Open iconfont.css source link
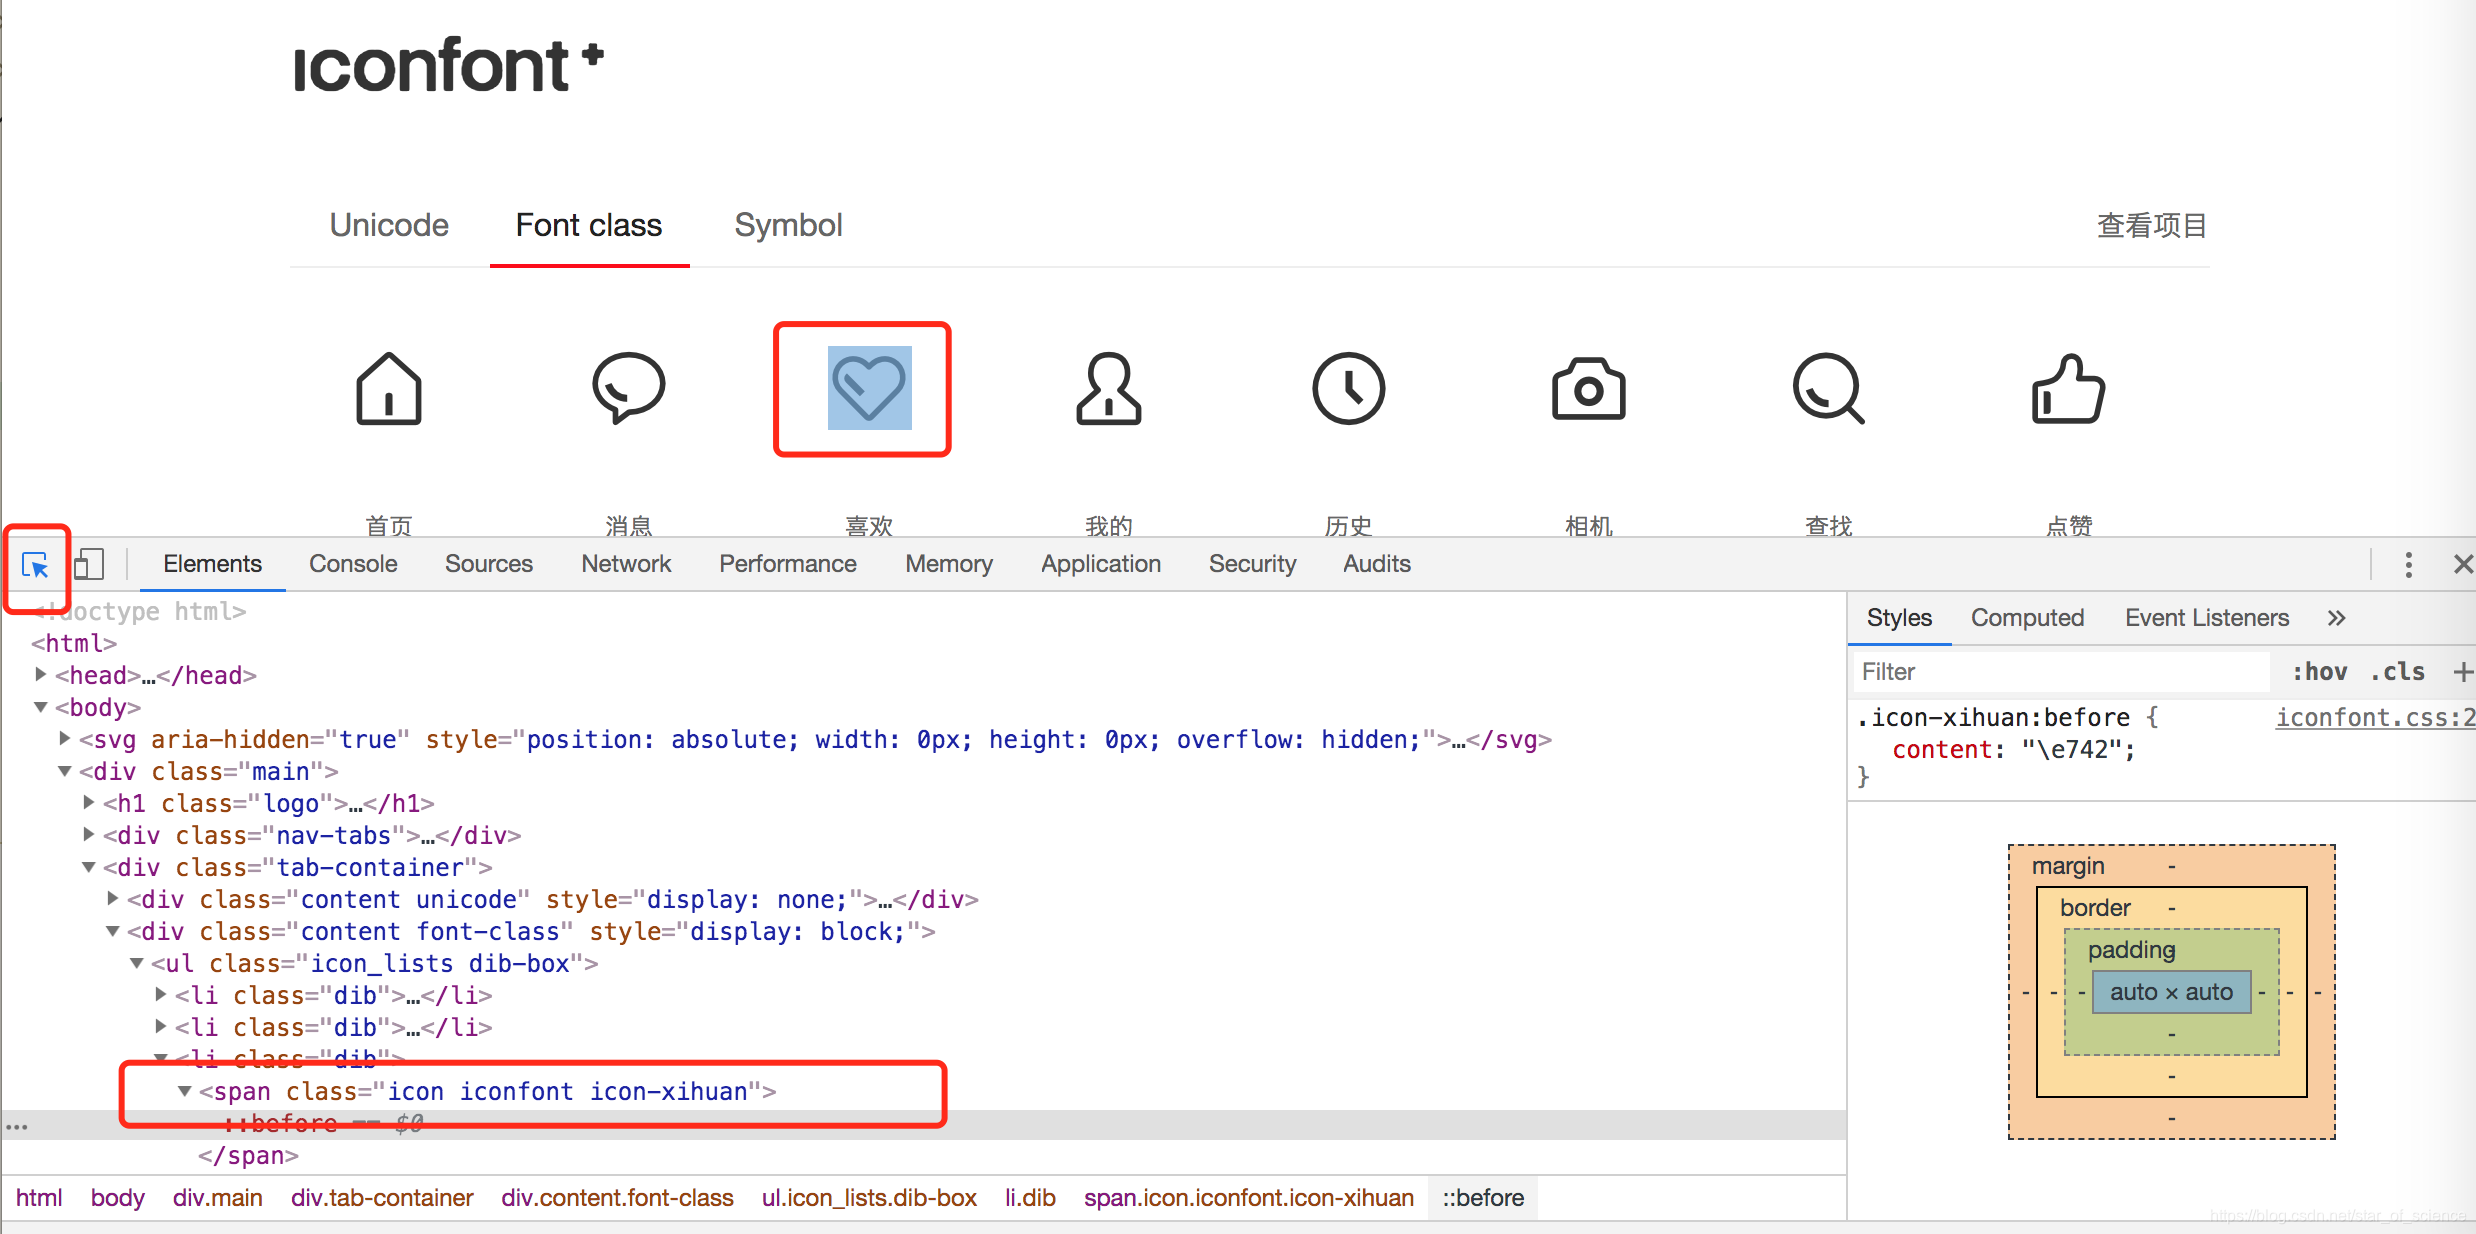 click(2375, 717)
